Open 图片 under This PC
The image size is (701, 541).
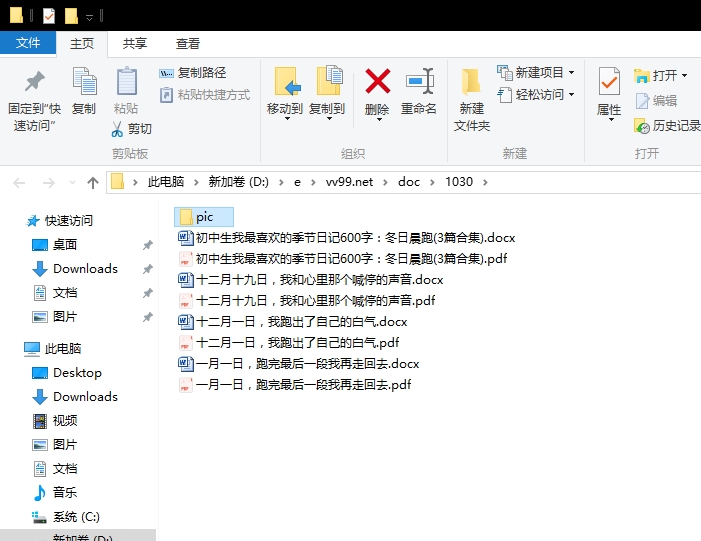[55, 445]
